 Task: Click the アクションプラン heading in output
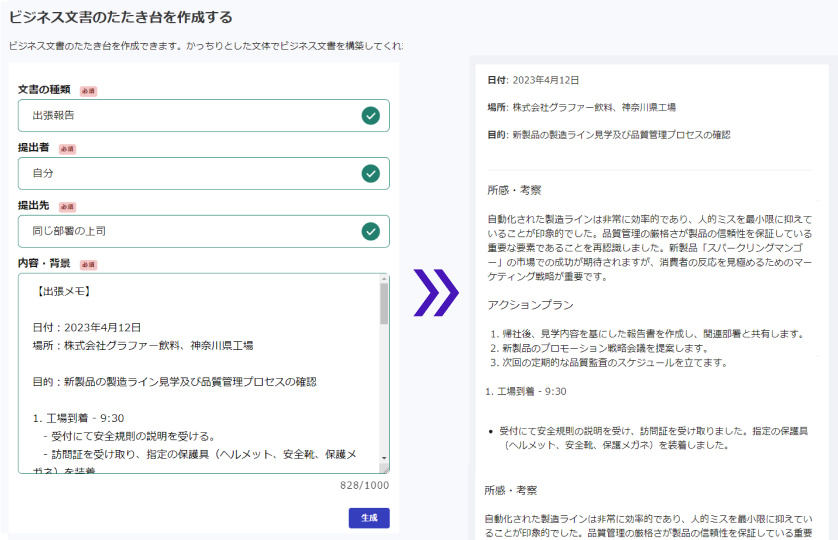pyautogui.click(x=530, y=305)
